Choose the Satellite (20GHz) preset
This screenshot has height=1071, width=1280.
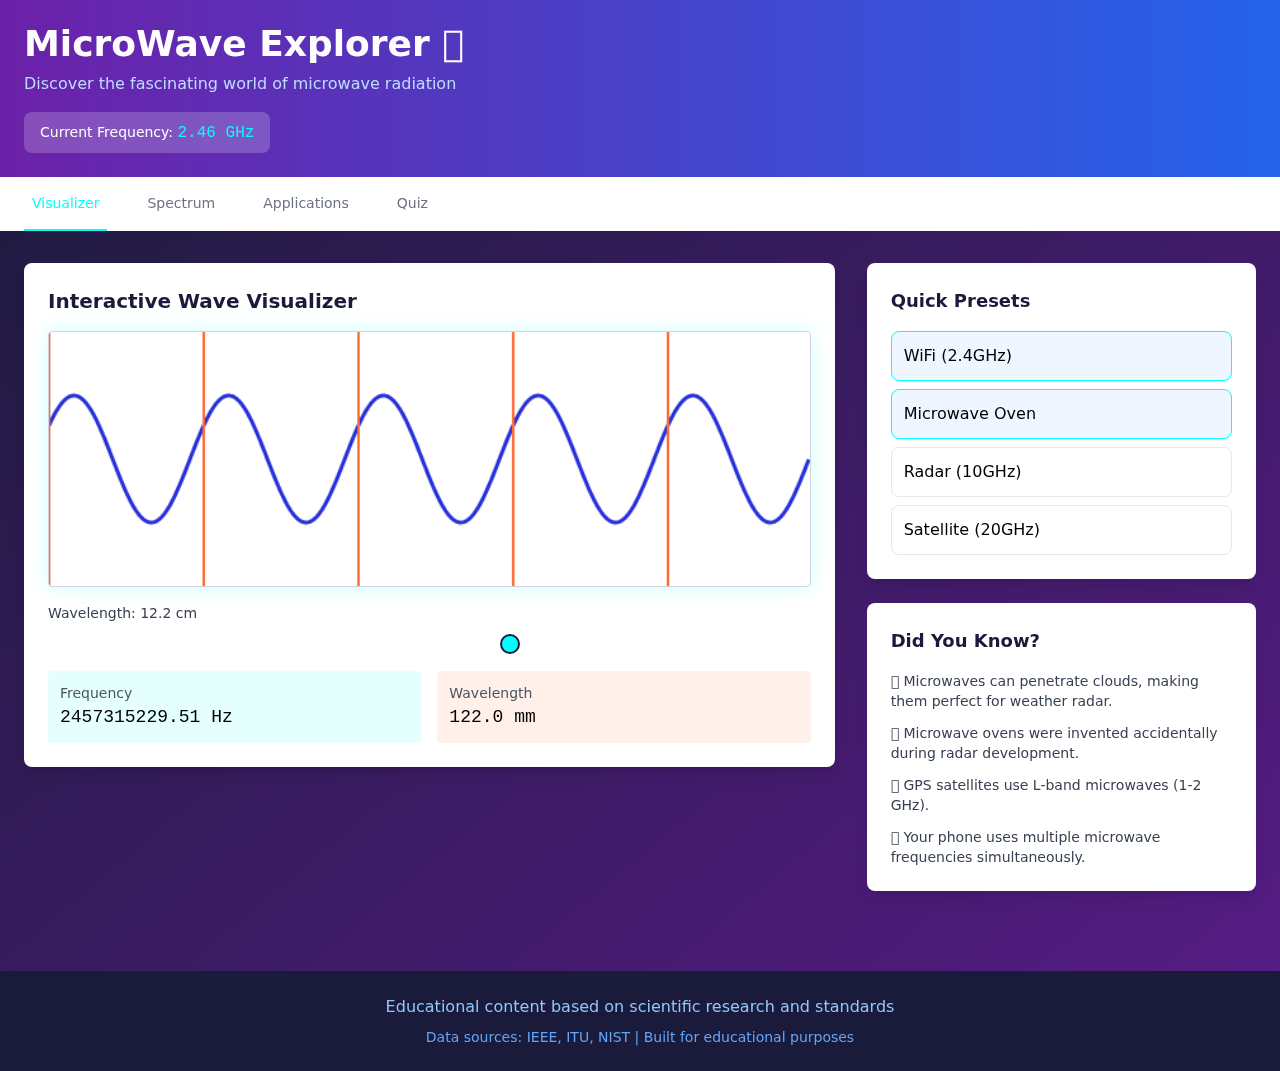[1061, 529]
